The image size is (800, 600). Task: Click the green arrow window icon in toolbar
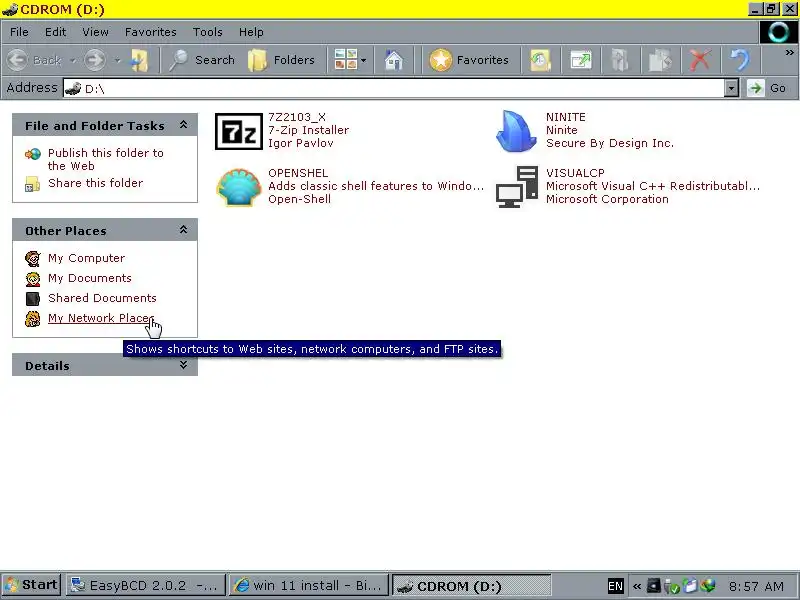[x=581, y=60]
